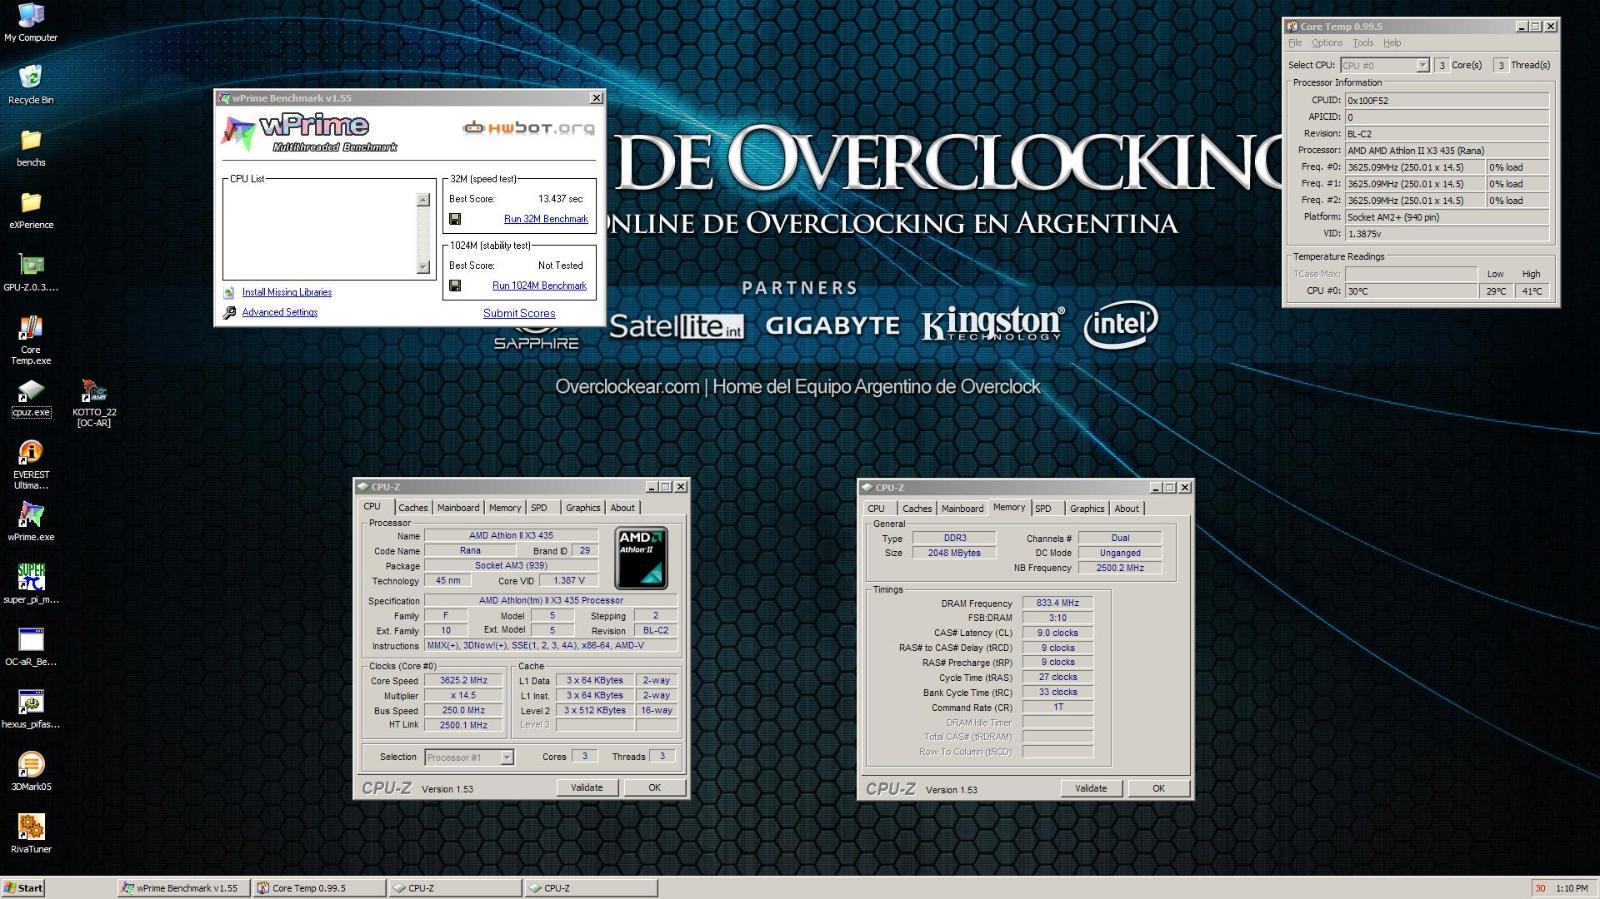Click save icon beside 1024M Best Score

455,285
